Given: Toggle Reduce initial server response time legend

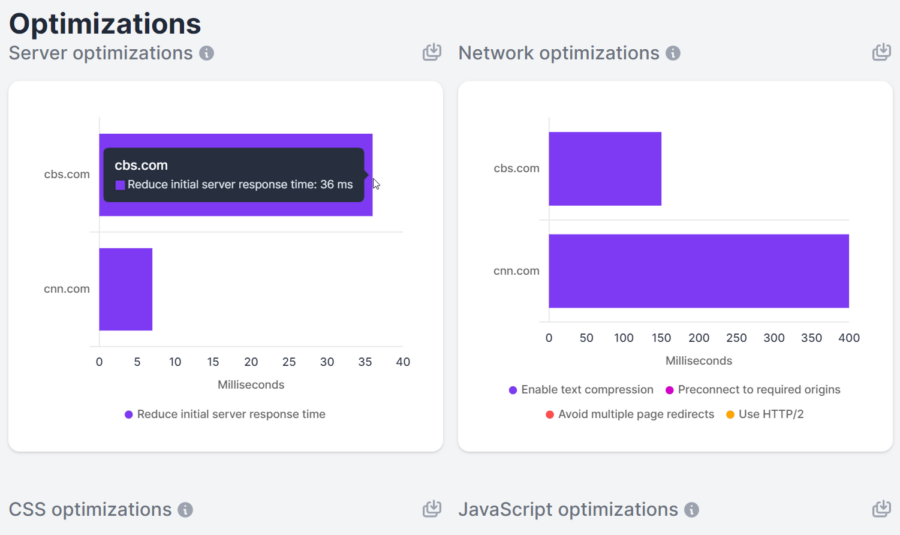Looking at the screenshot, I should (x=225, y=414).
